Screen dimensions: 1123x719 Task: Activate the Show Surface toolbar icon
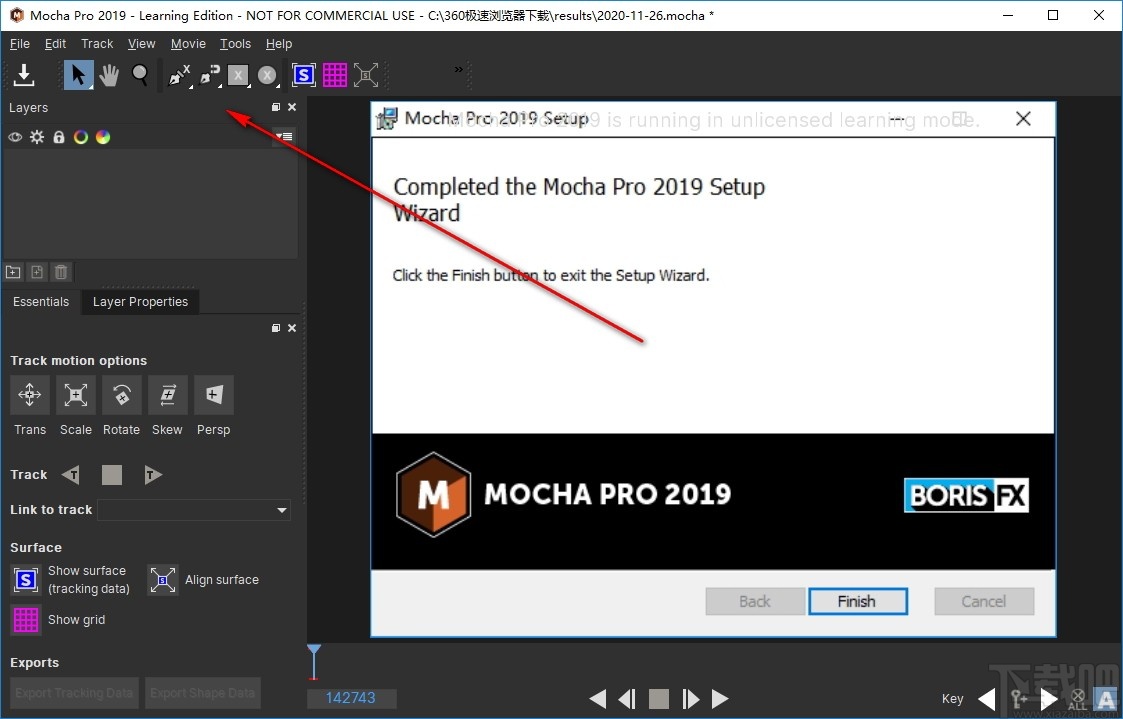coord(303,74)
